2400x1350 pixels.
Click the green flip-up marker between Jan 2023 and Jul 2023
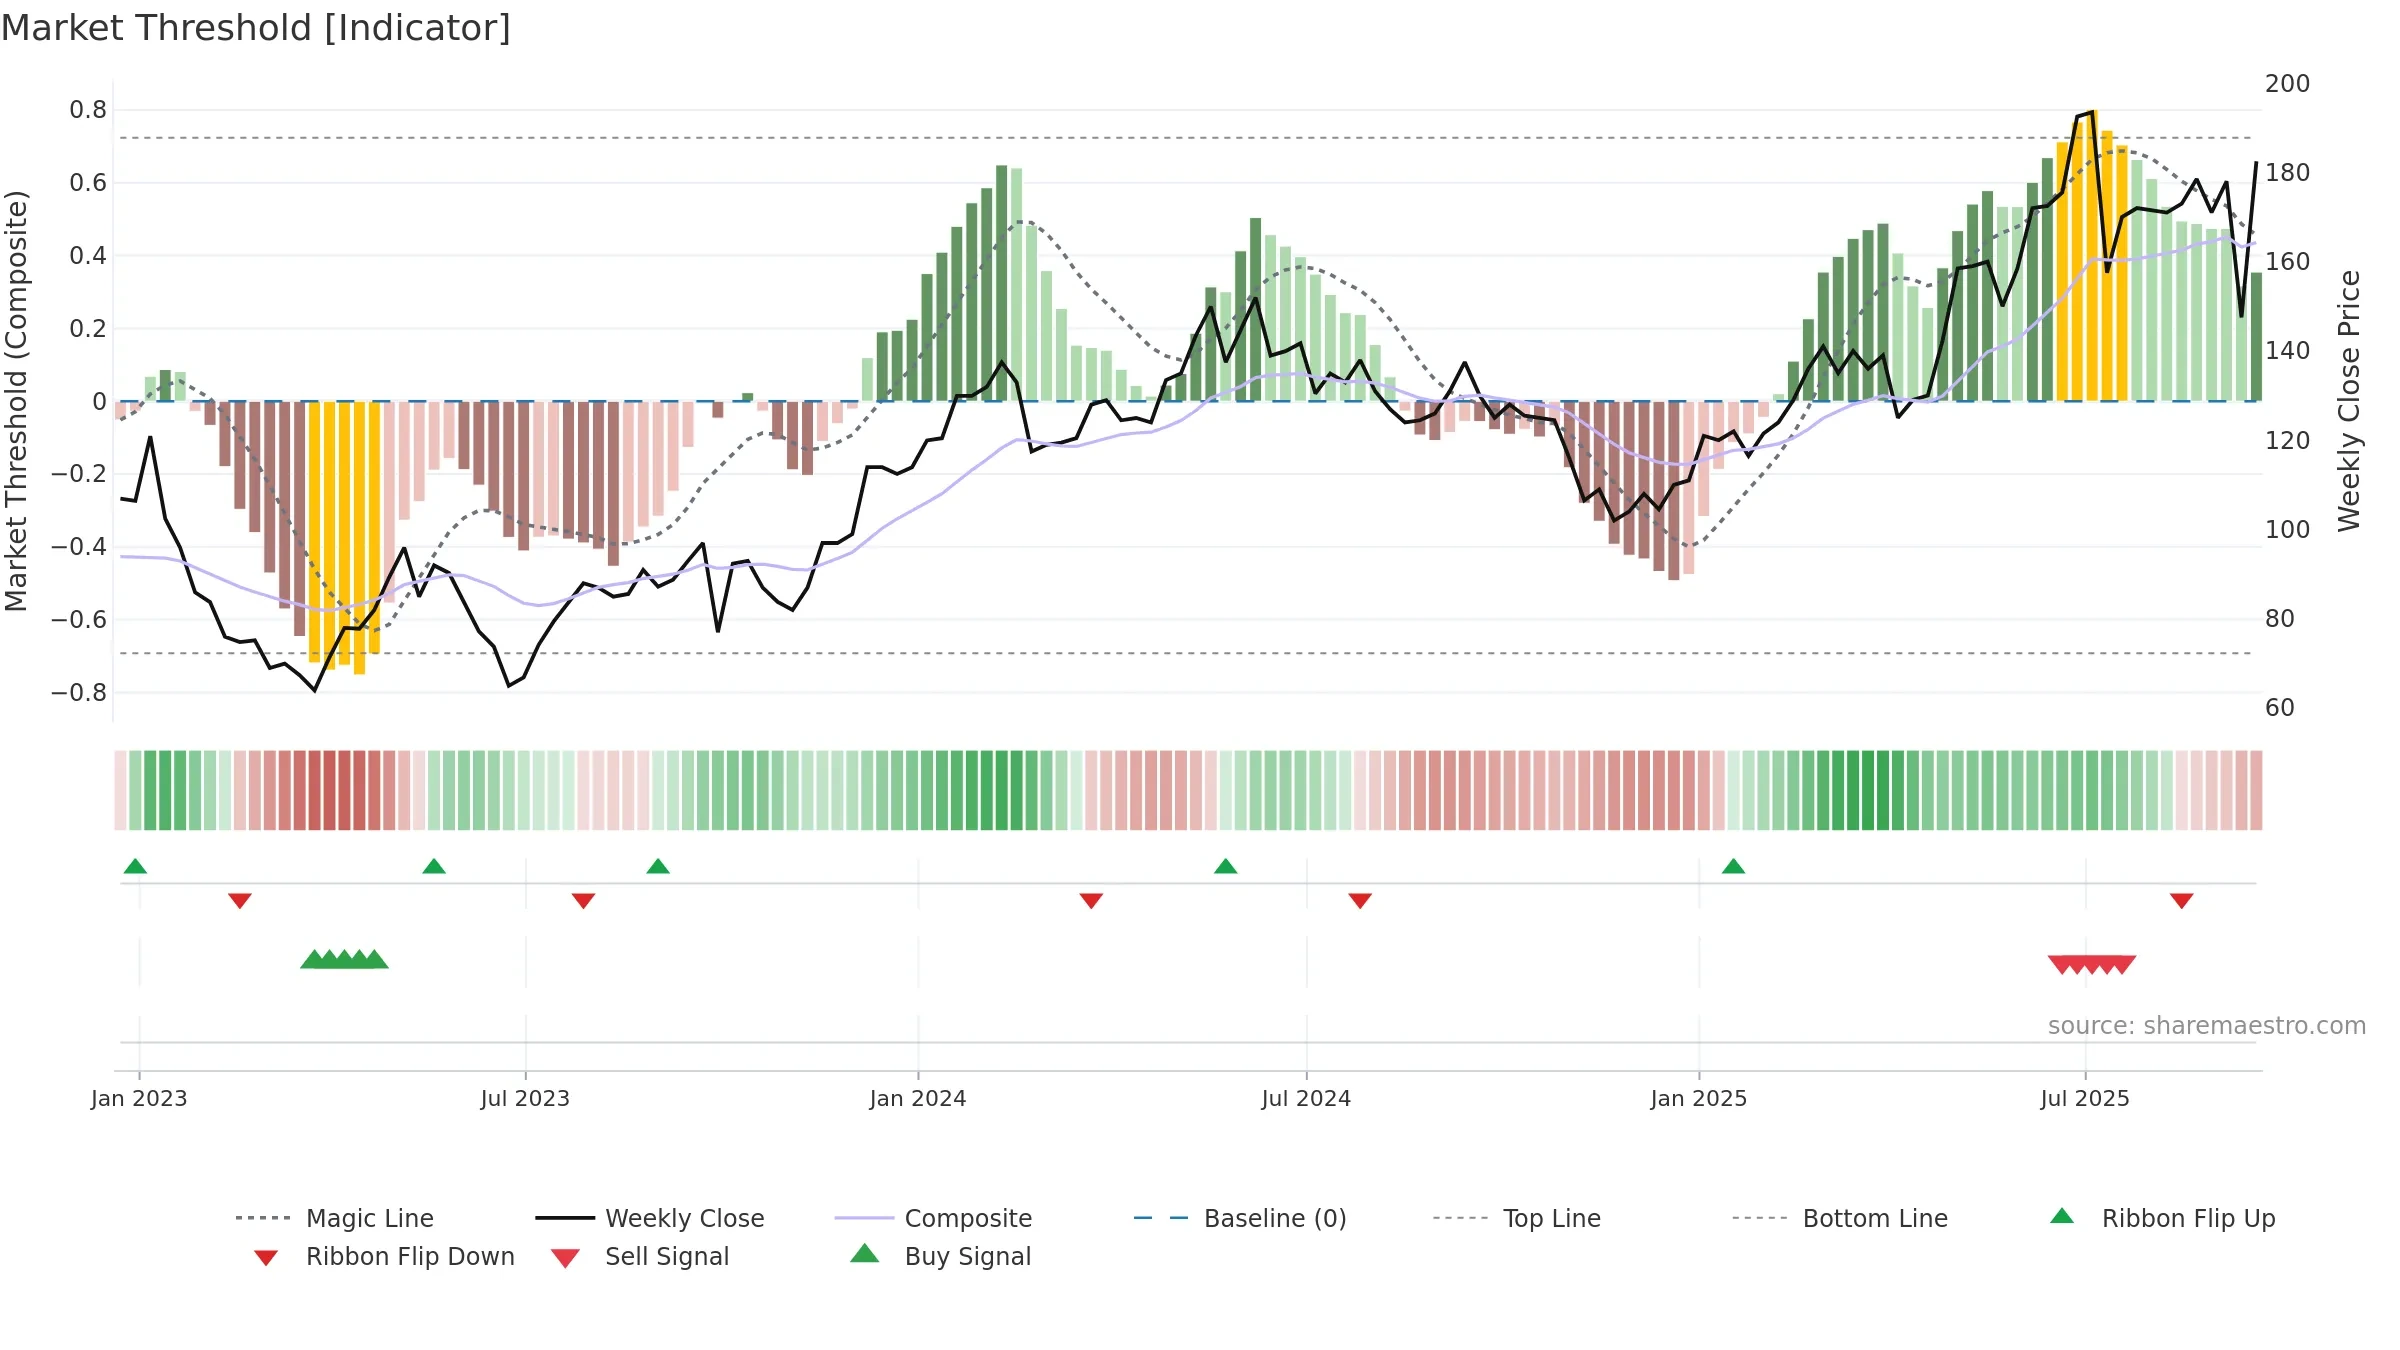pyautogui.click(x=434, y=866)
